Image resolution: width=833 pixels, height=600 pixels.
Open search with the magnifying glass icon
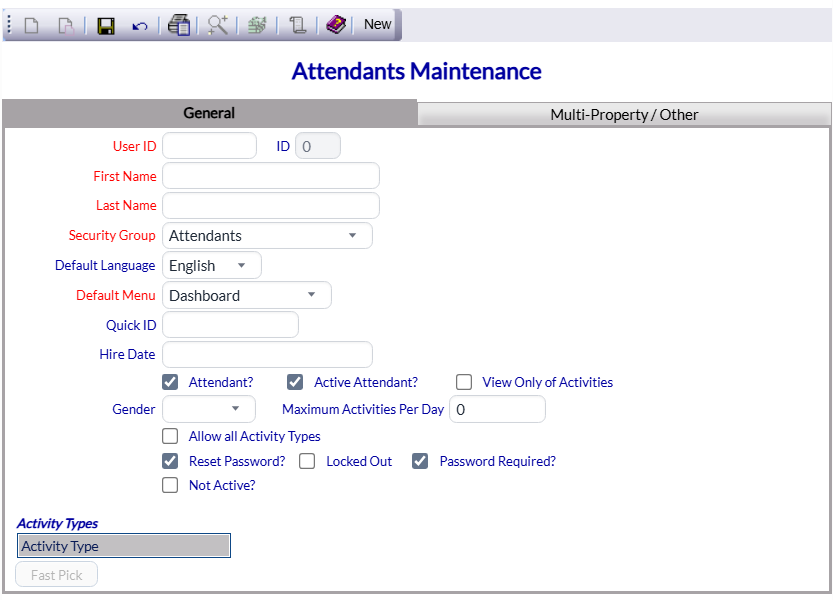click(218, 25)
